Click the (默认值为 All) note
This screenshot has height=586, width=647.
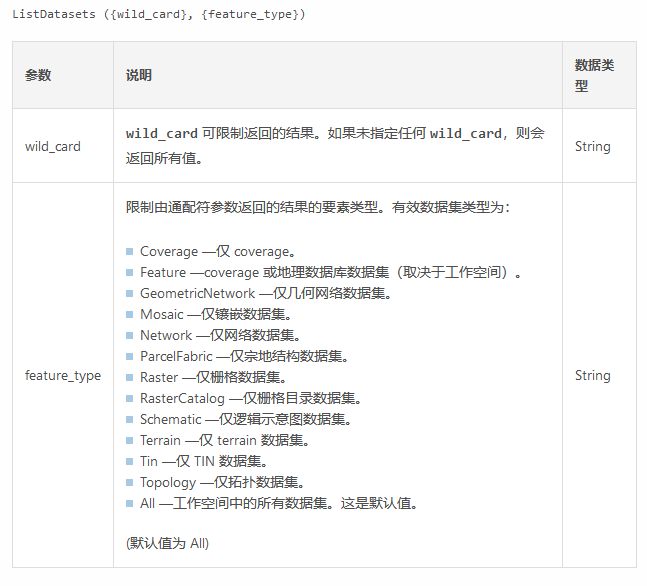point(168,543)
